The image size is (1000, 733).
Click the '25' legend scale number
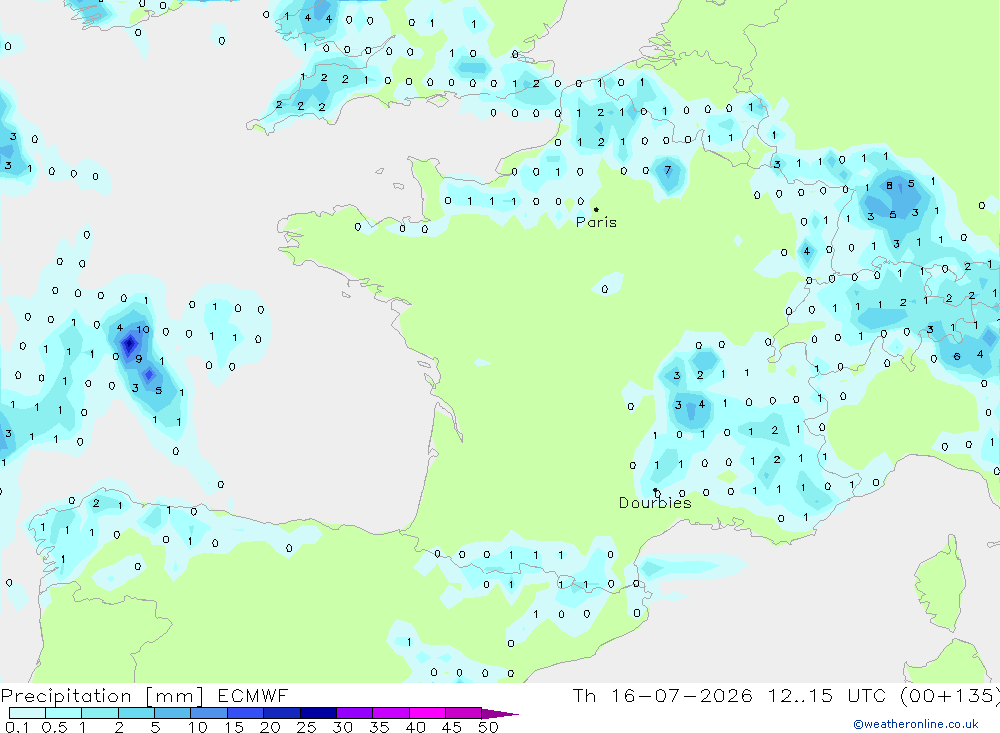click(306, 727)
